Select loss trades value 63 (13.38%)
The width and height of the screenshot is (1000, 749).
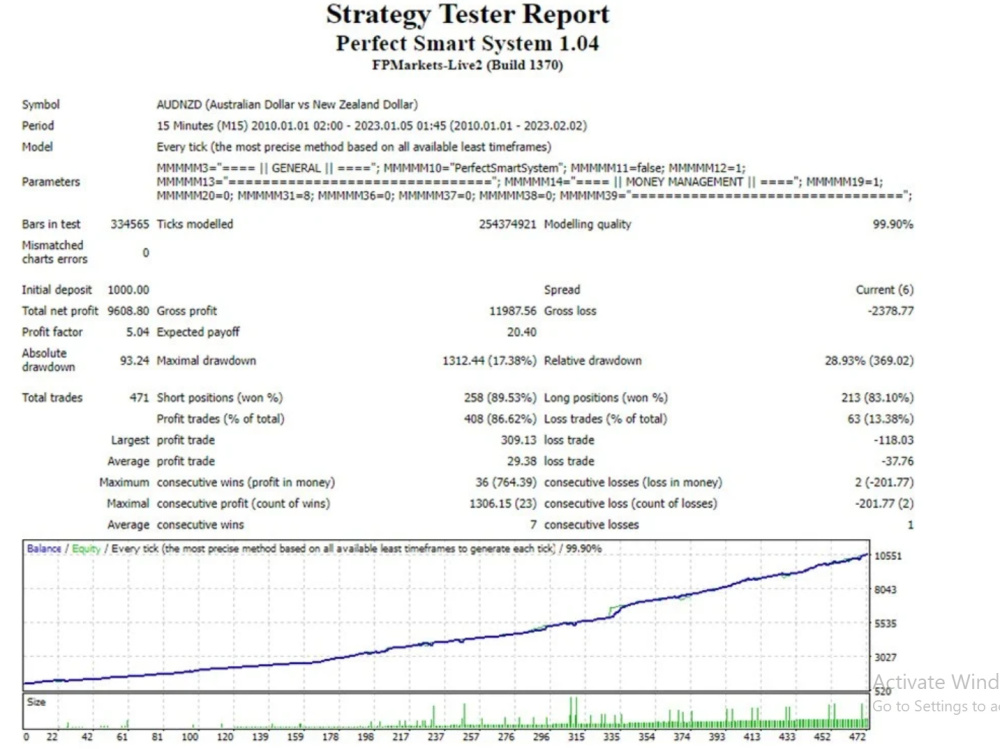pos(881,419)
